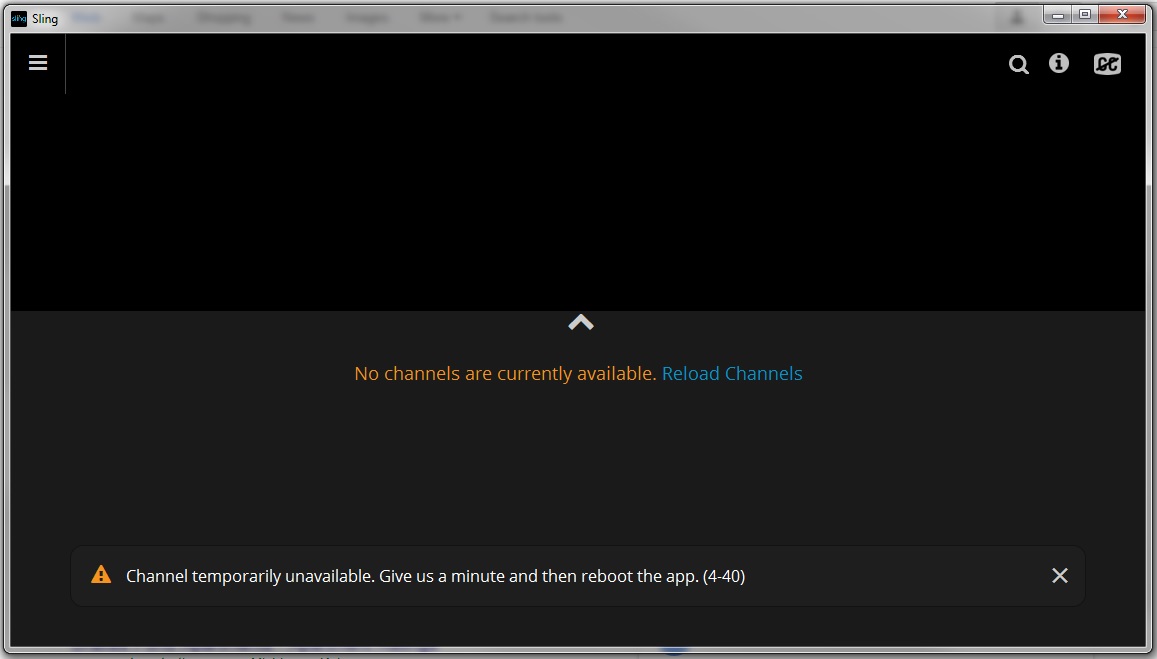Image resolution: width=1157 pixels, height=659 pixels.
Task: Open the info details icon
Action: point(1059,64)
